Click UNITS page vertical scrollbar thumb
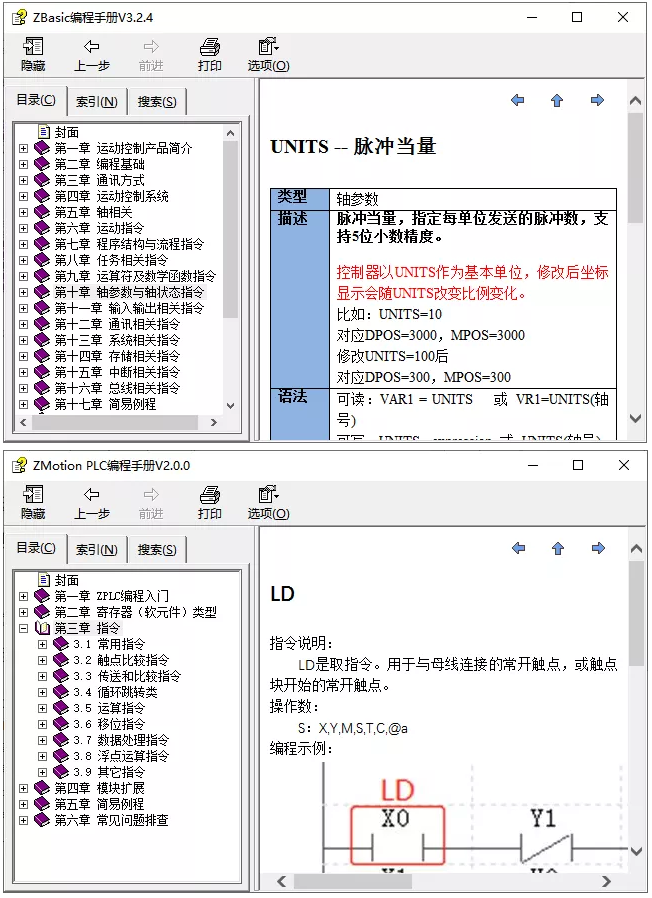Viewport: 652px width, 898px height. point(635,167)
